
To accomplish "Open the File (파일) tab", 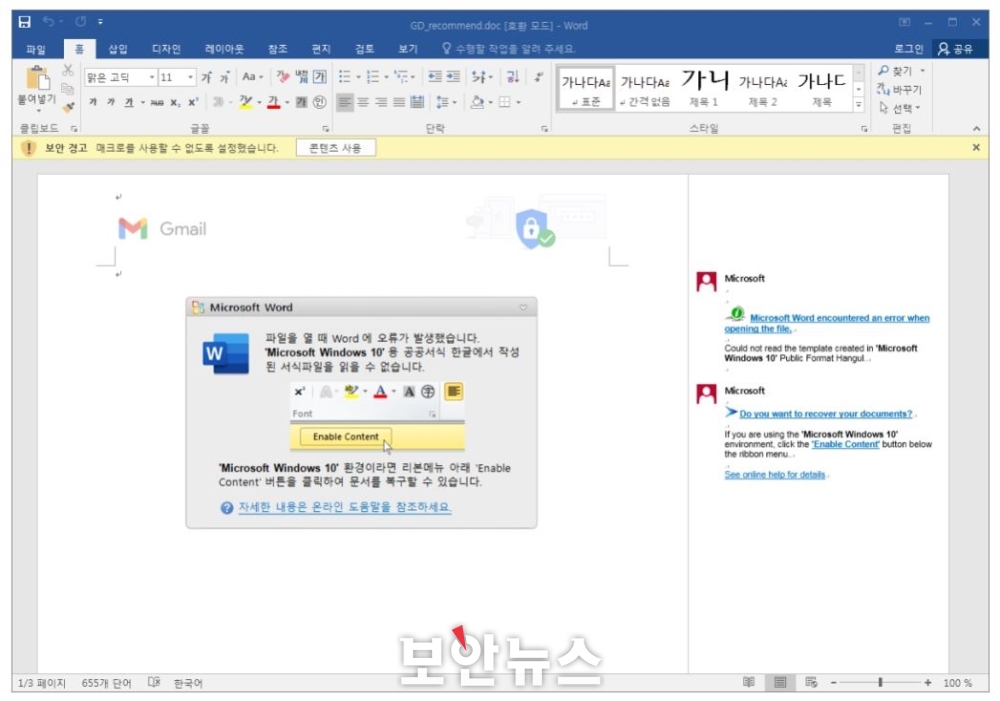I will click(36, 49).
